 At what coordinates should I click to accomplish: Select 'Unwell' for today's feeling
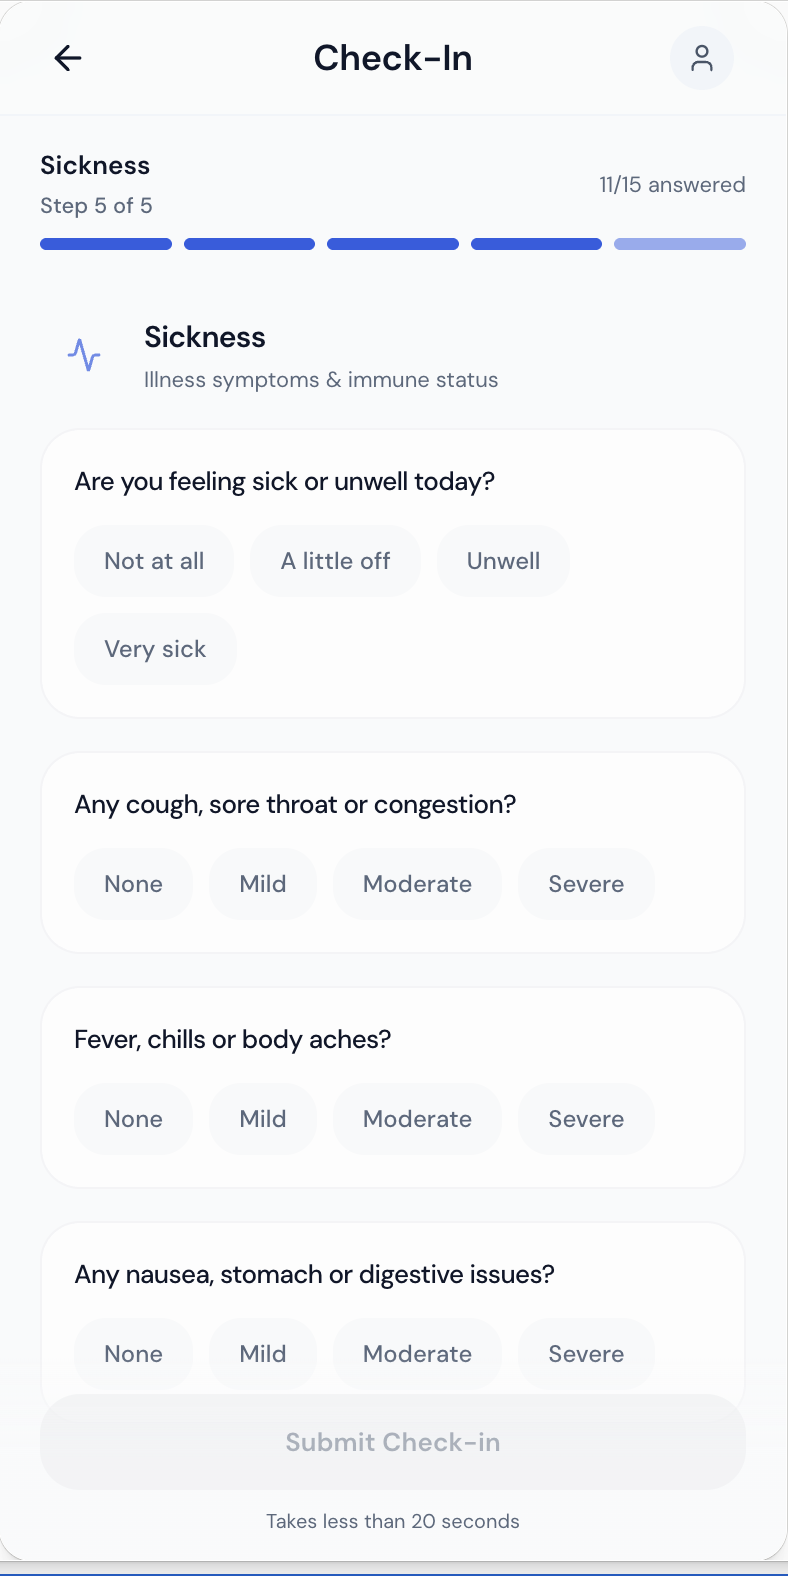503,561
